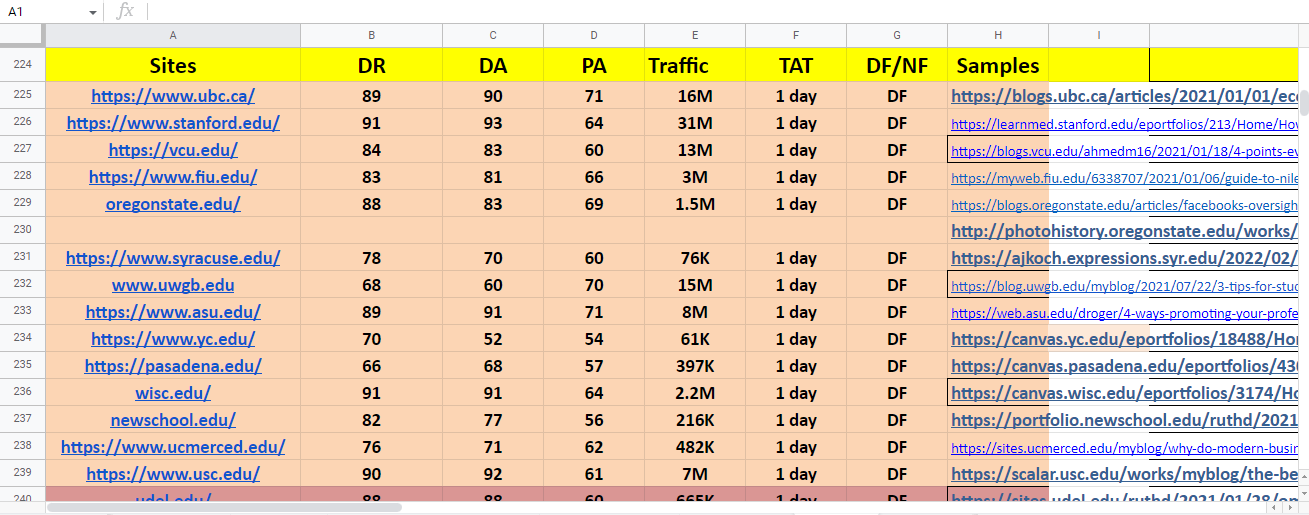The width and height of the screenshot is (1309, 515).
Task: Open the https://www.usc.edu/ link
Action: [x=173, y=474]
